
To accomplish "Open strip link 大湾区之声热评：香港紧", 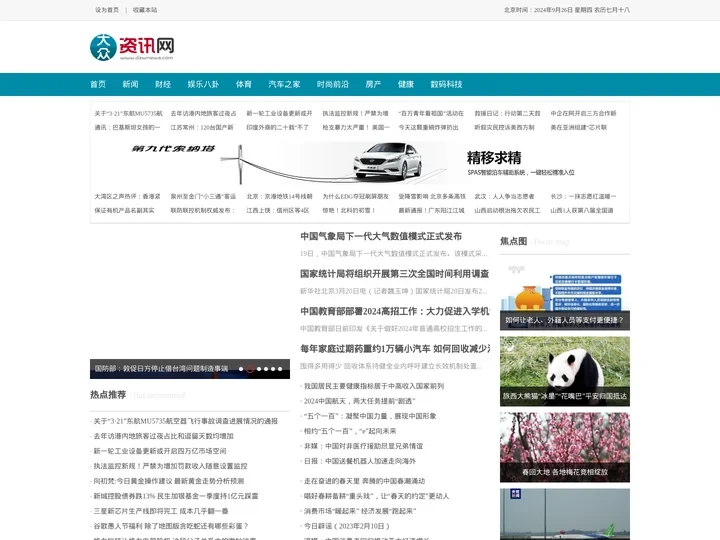I will click(x=127, y=197).
